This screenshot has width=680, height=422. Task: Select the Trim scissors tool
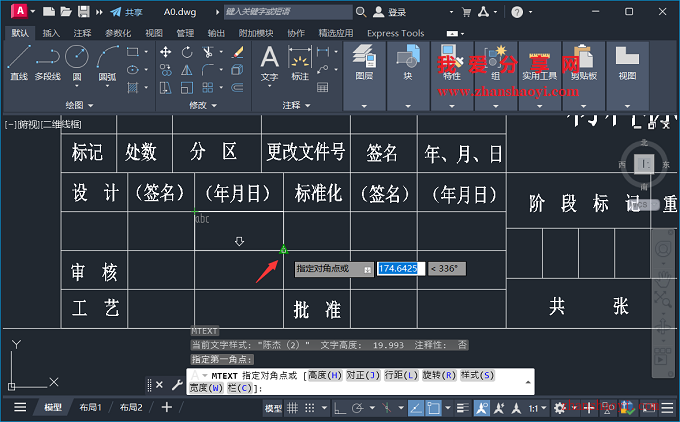(208, 52)
